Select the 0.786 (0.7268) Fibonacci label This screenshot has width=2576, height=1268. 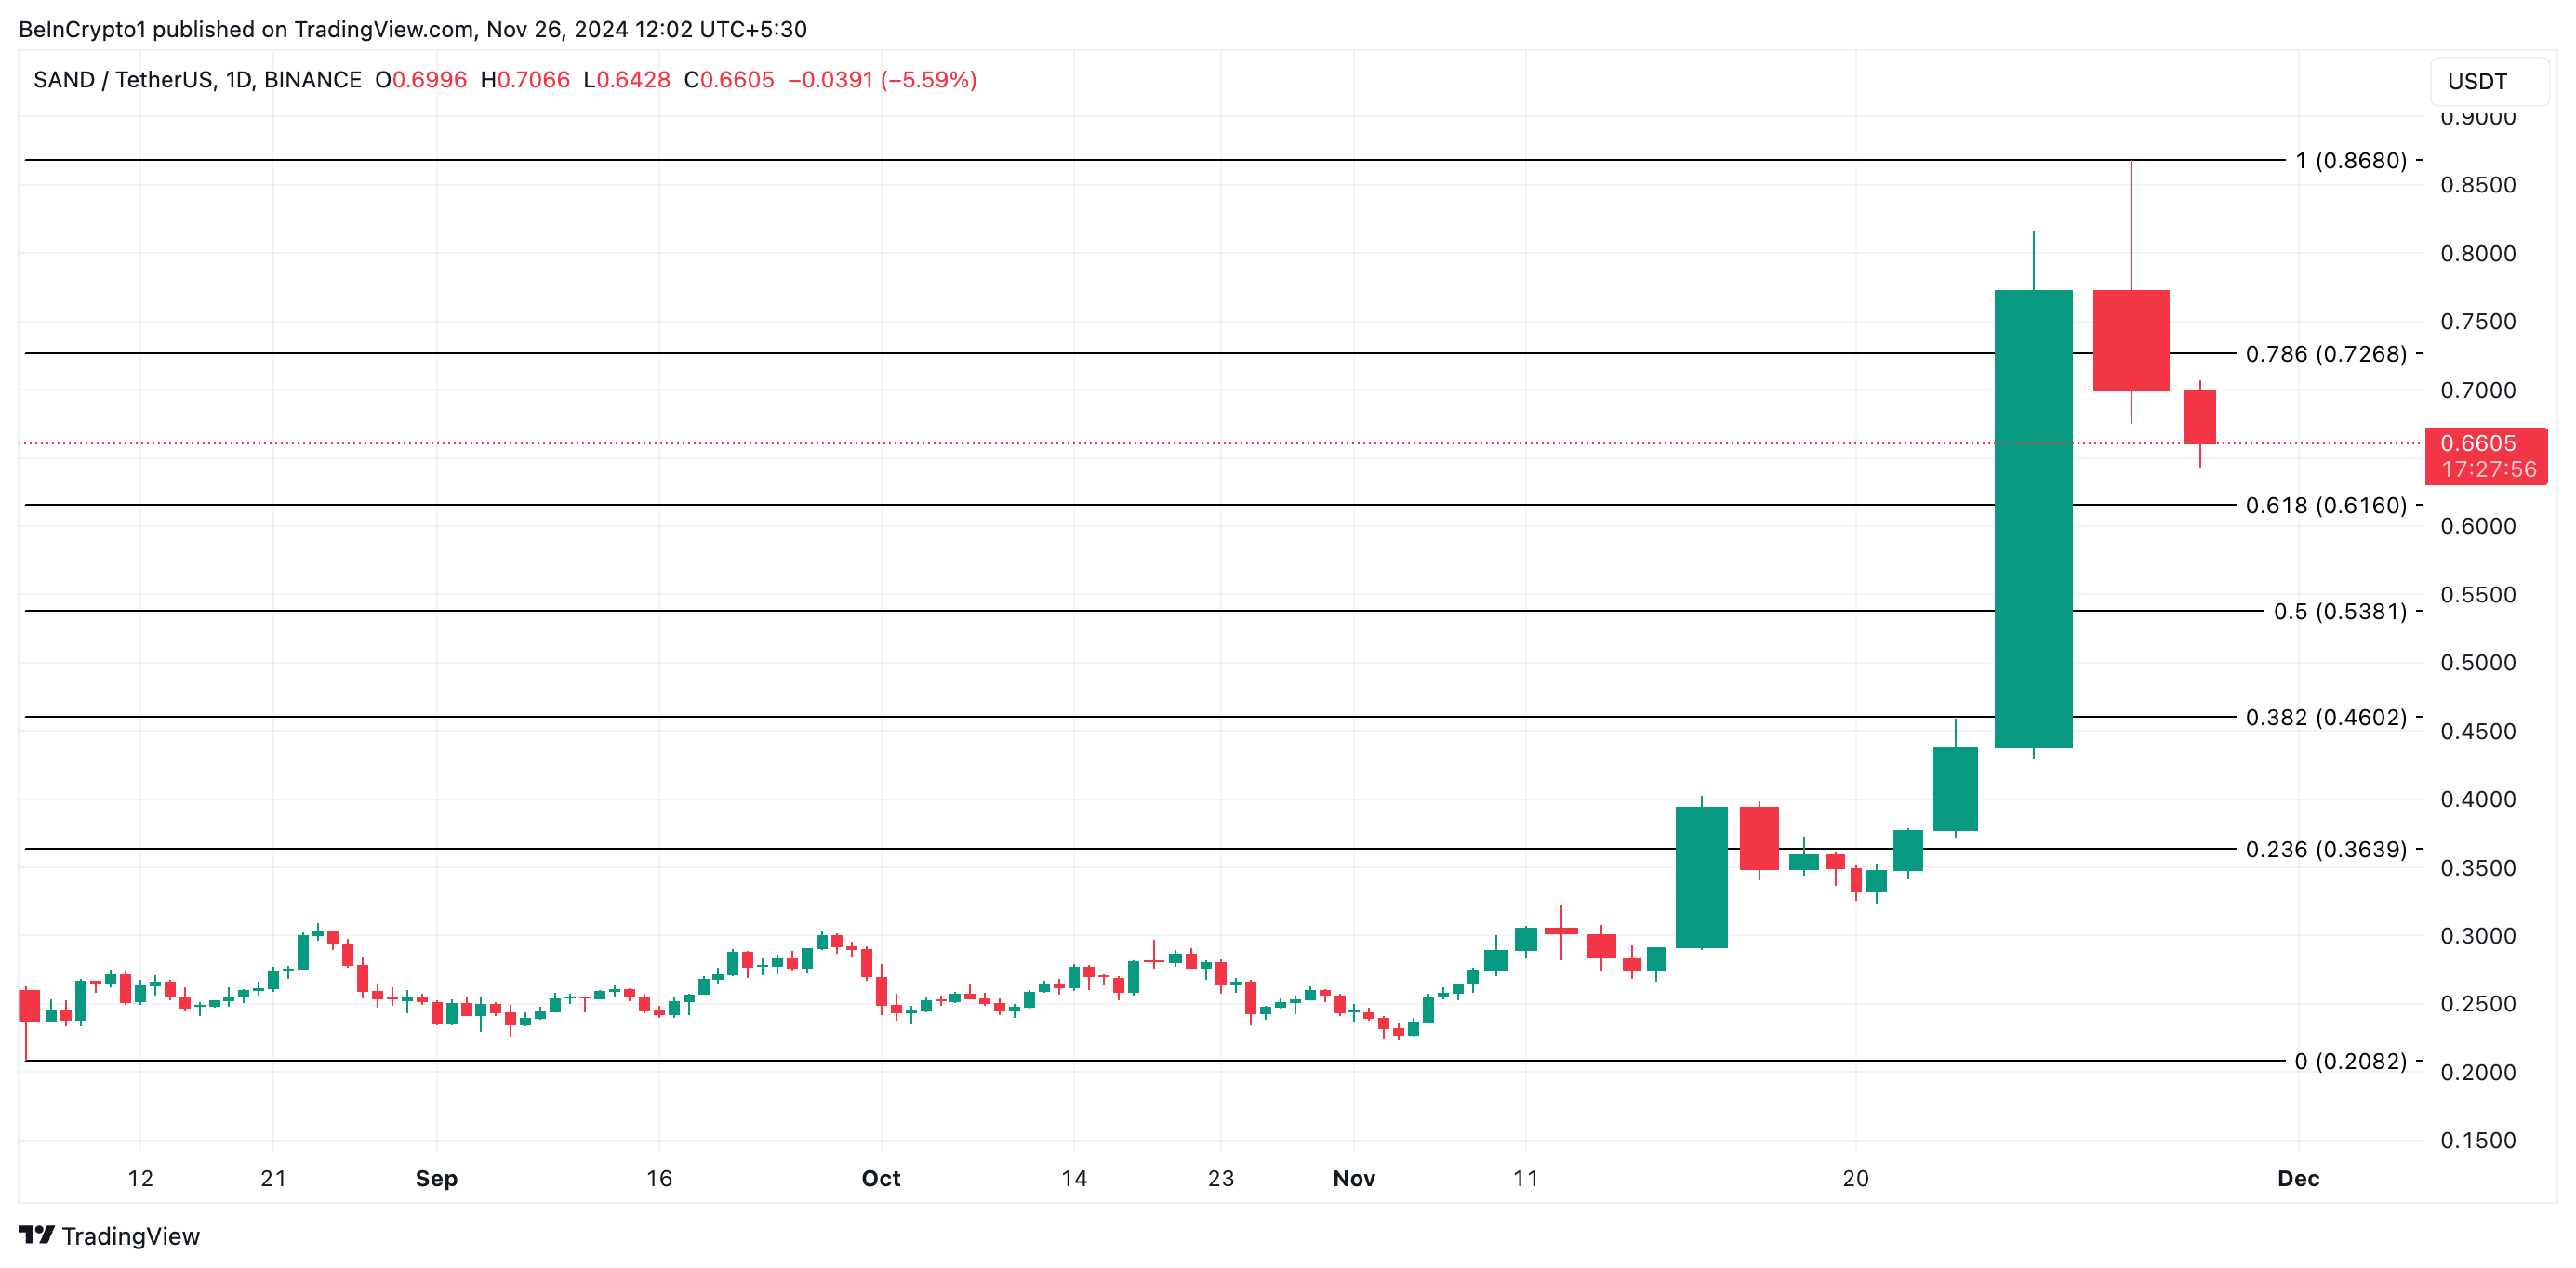pyautogui.click(x=2326, y=354)
